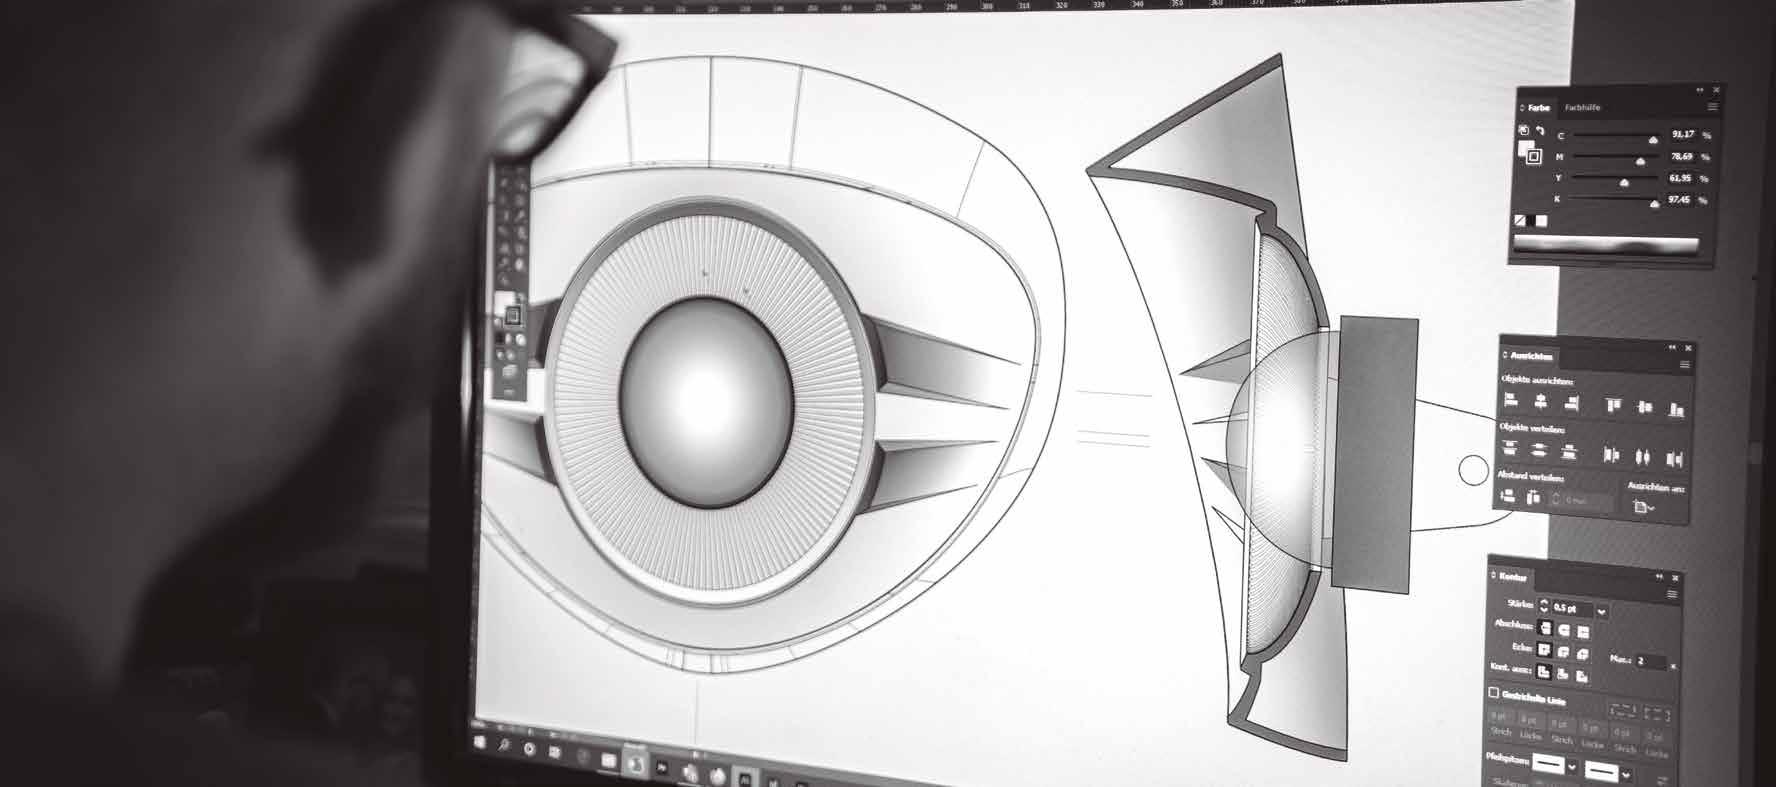1776x787 pixels.
Task: Choose the black swatch in Farbe panel
Action: (1531, 220)
